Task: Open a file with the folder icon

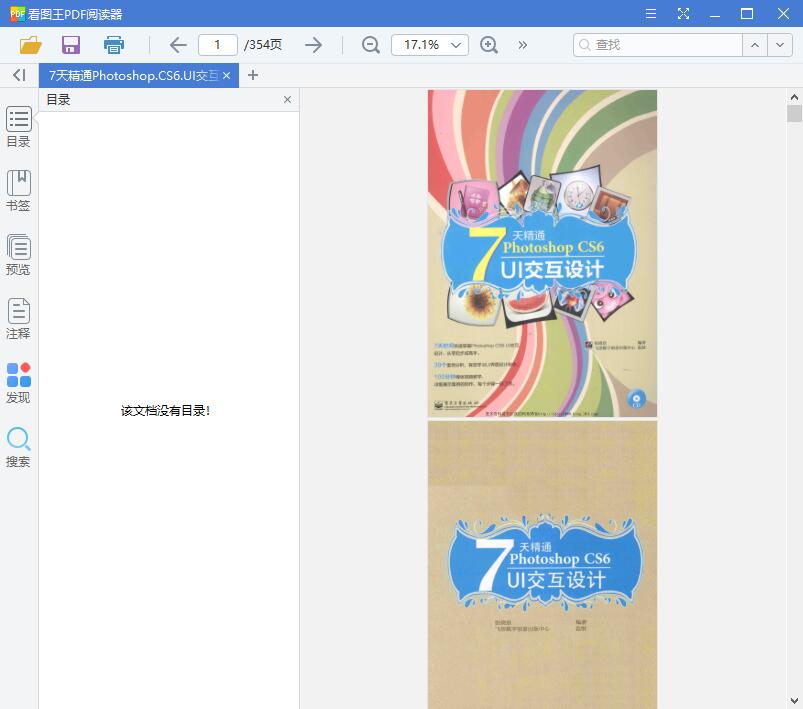Action: tap(30, 45)
